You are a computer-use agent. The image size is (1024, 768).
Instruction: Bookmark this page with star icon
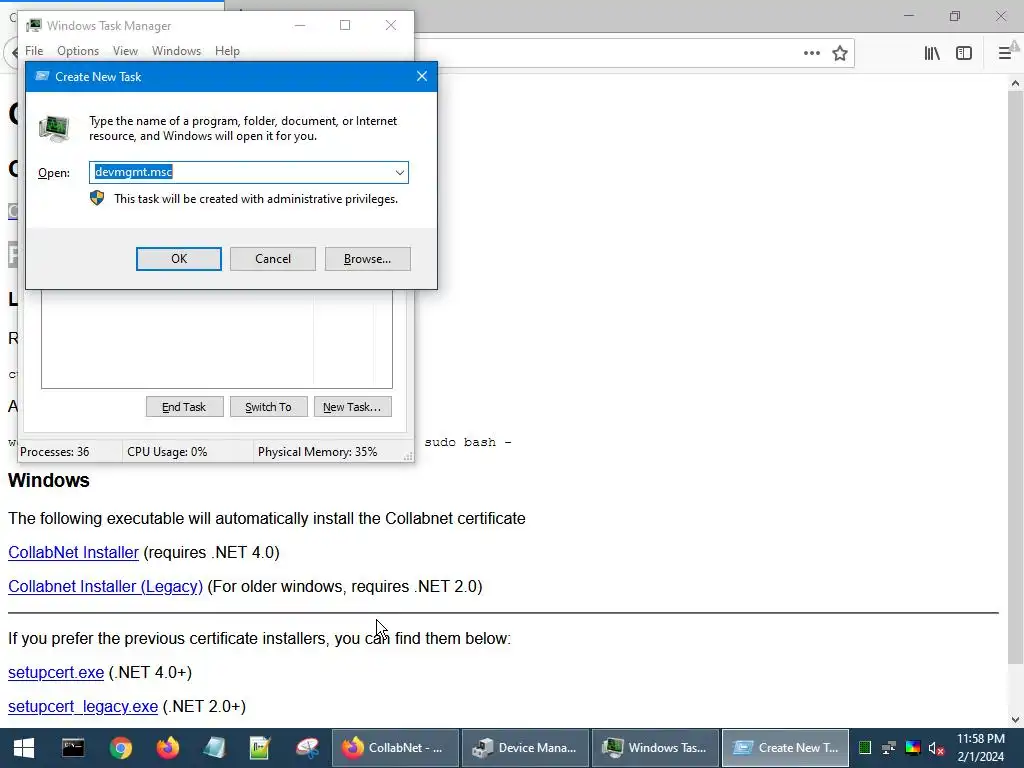tap(840, 53)
